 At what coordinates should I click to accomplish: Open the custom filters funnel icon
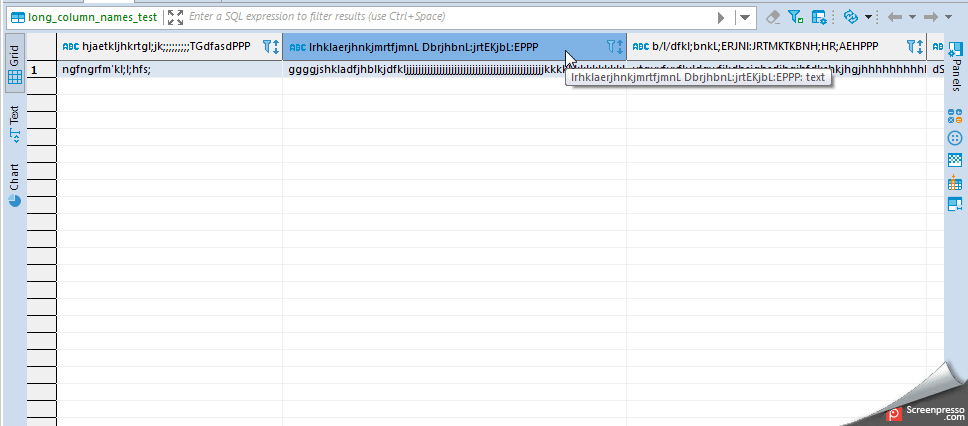[x=796, y=17]
